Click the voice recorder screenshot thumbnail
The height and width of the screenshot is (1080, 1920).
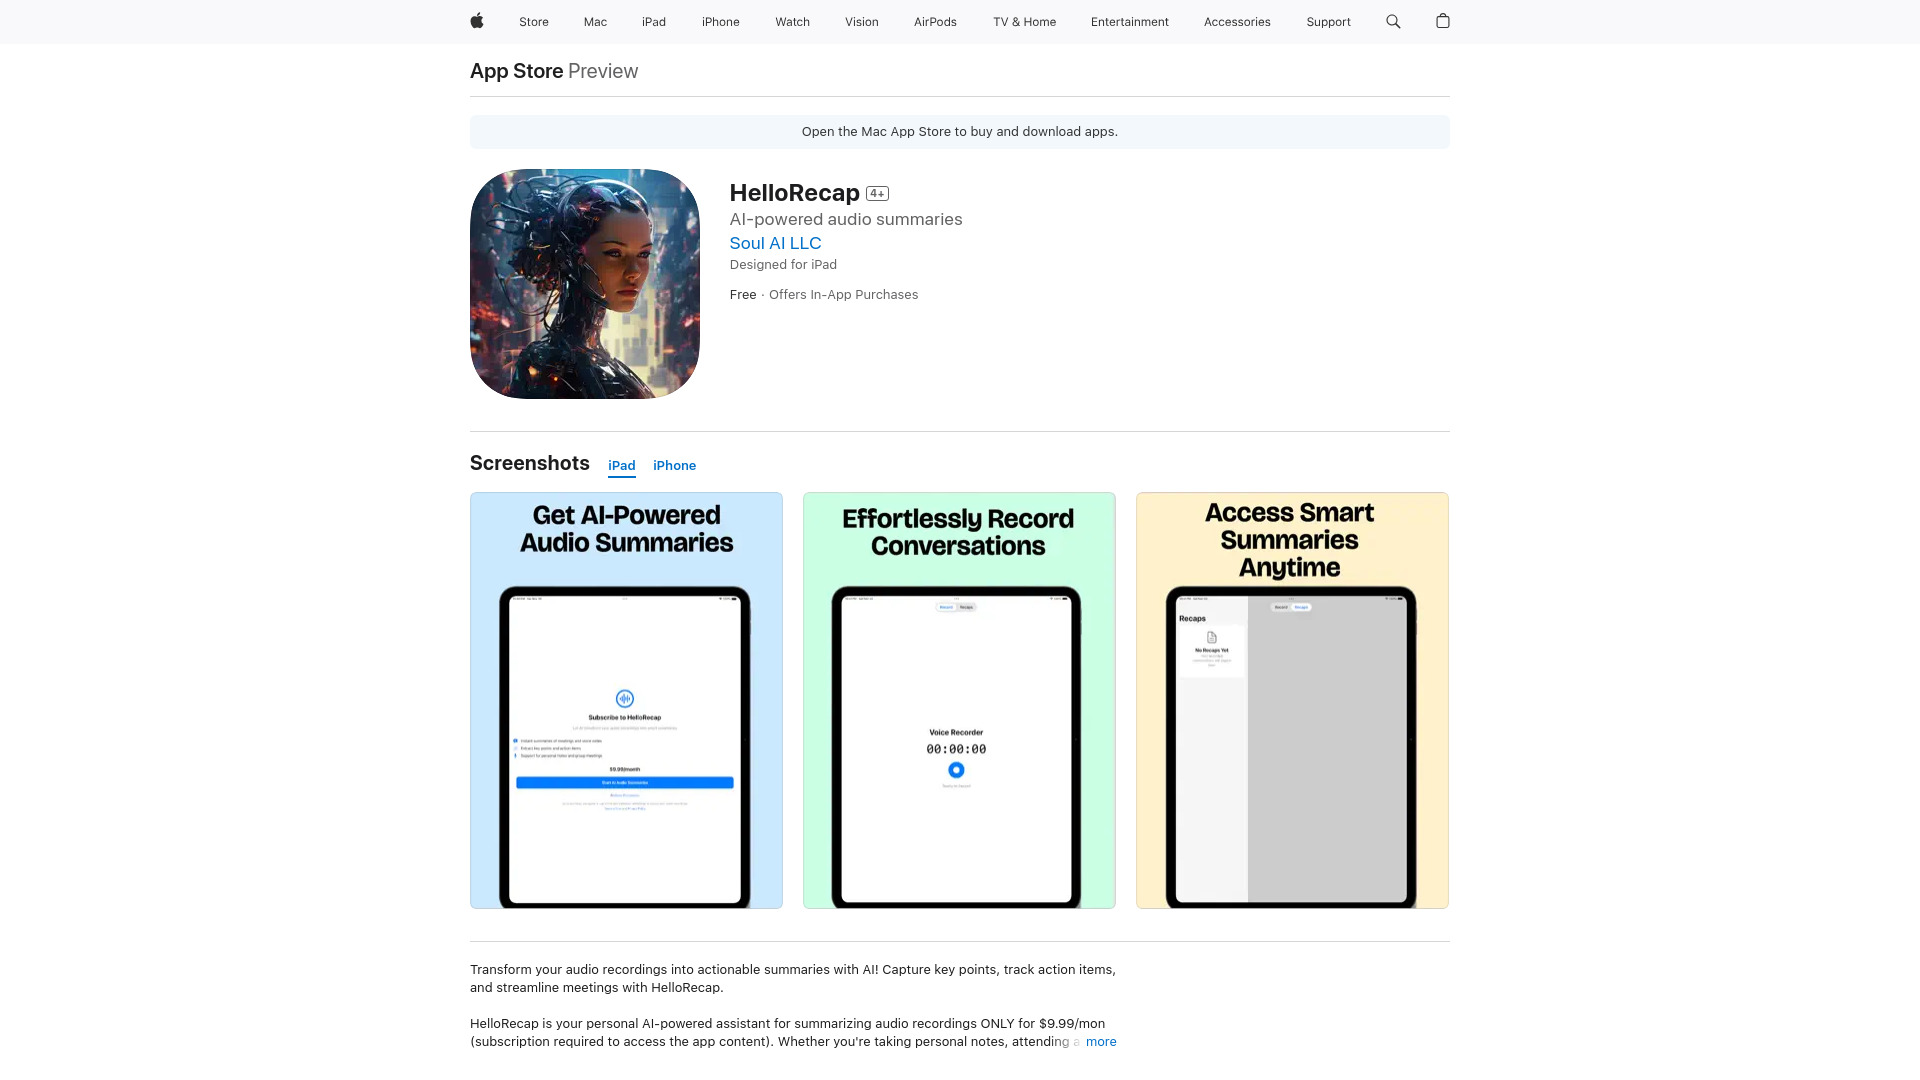(959, 699)
